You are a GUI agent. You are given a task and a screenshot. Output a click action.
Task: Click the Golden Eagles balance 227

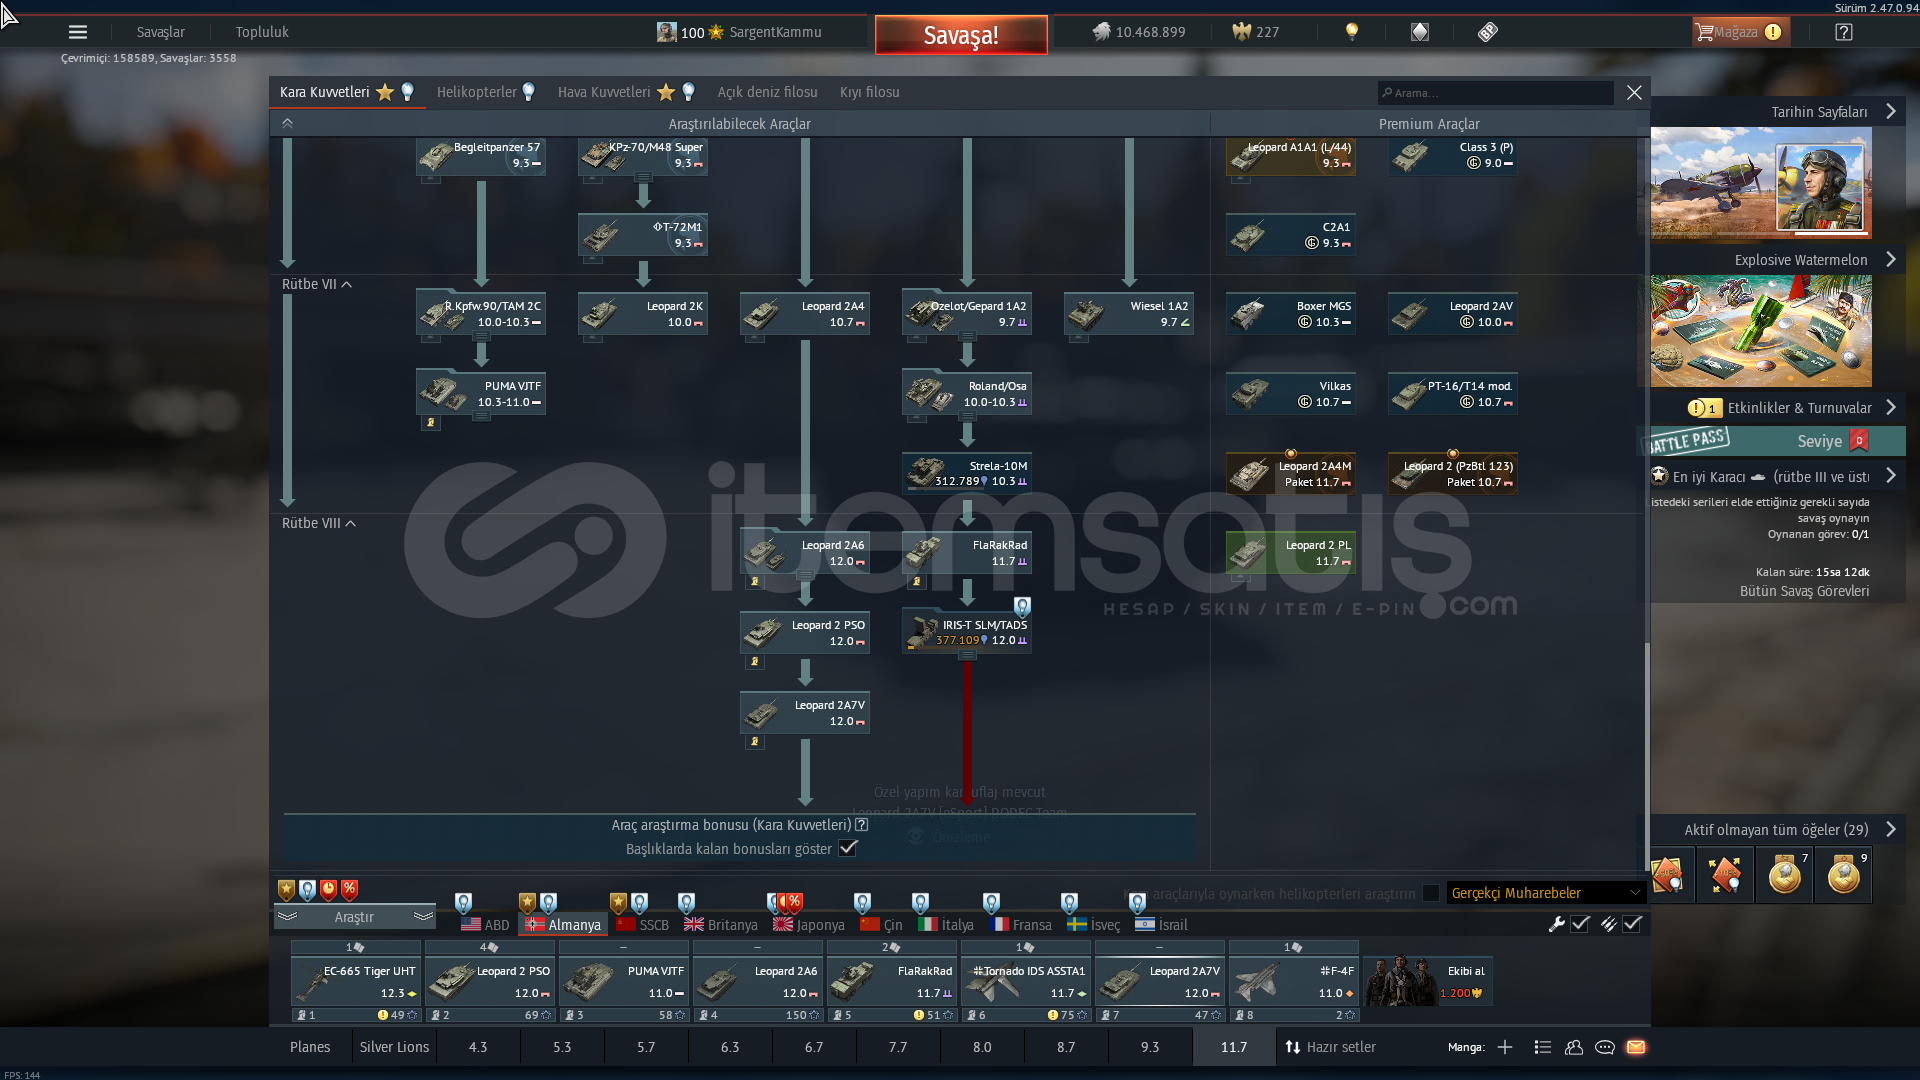coord(1256,32)
